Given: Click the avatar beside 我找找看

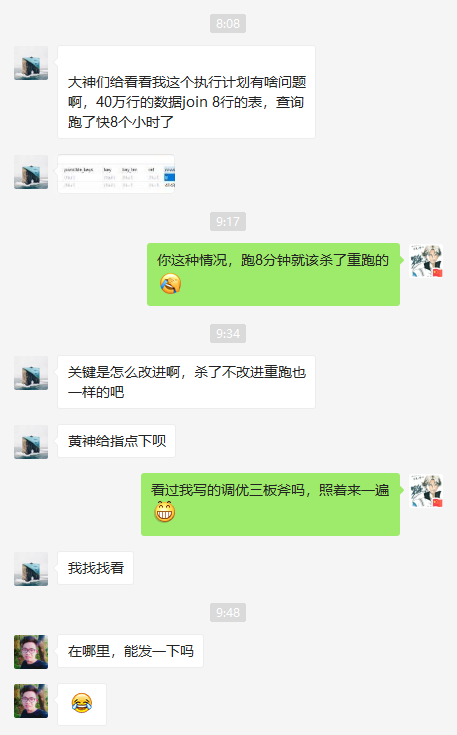Looking at the screenshot, I should (x=31, y=569).
